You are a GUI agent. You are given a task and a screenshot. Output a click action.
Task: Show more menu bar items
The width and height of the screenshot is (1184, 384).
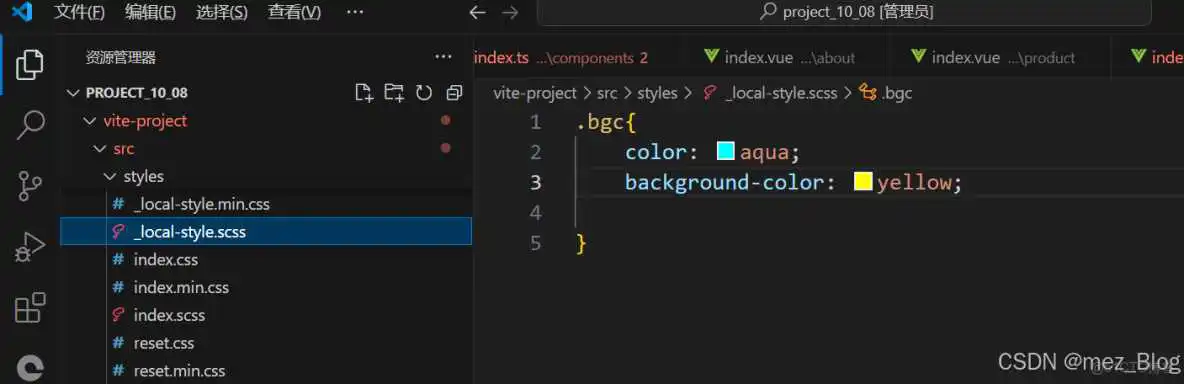click(x=354, y=13)
